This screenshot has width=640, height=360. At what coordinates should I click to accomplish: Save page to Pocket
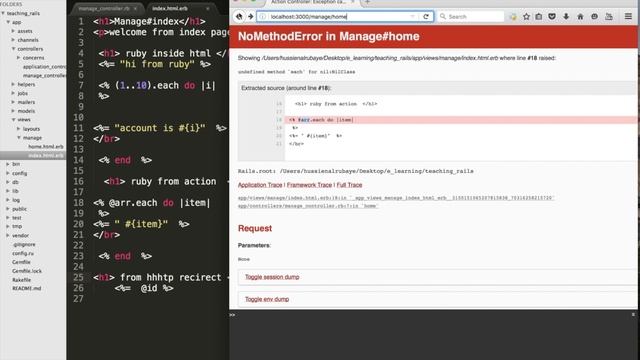click(x=552, y=17)
